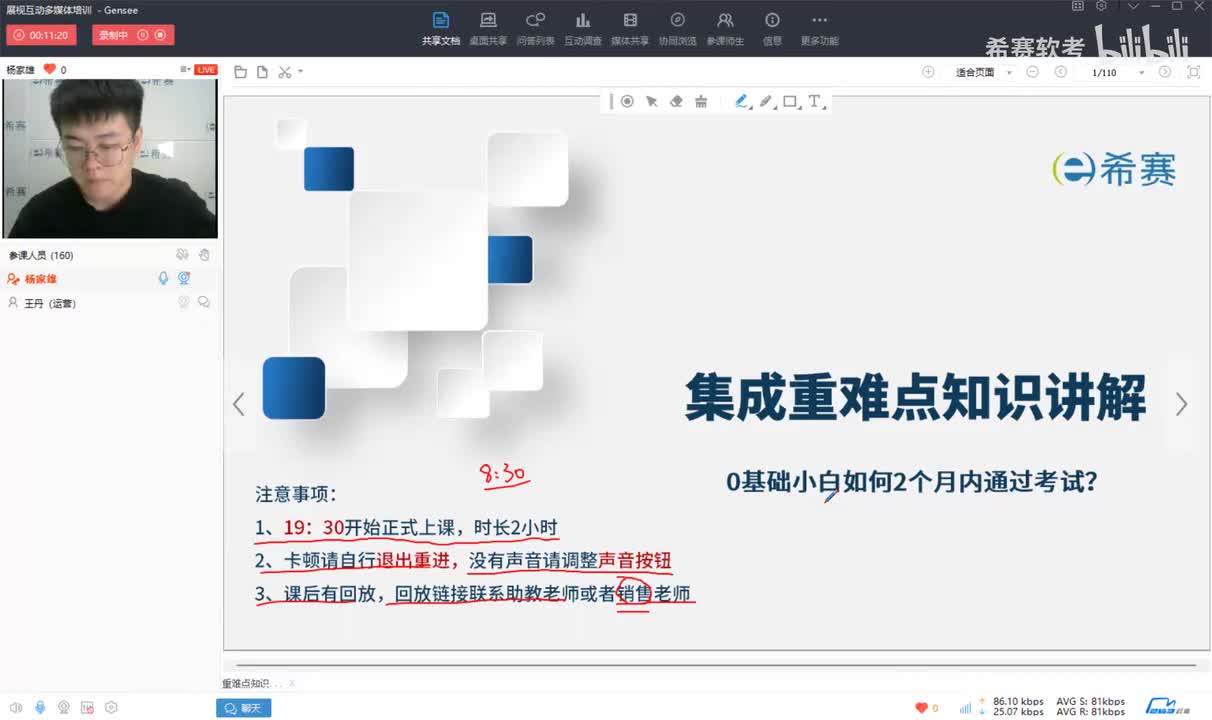Open the bottom settings gear

(x=111, y=707)
